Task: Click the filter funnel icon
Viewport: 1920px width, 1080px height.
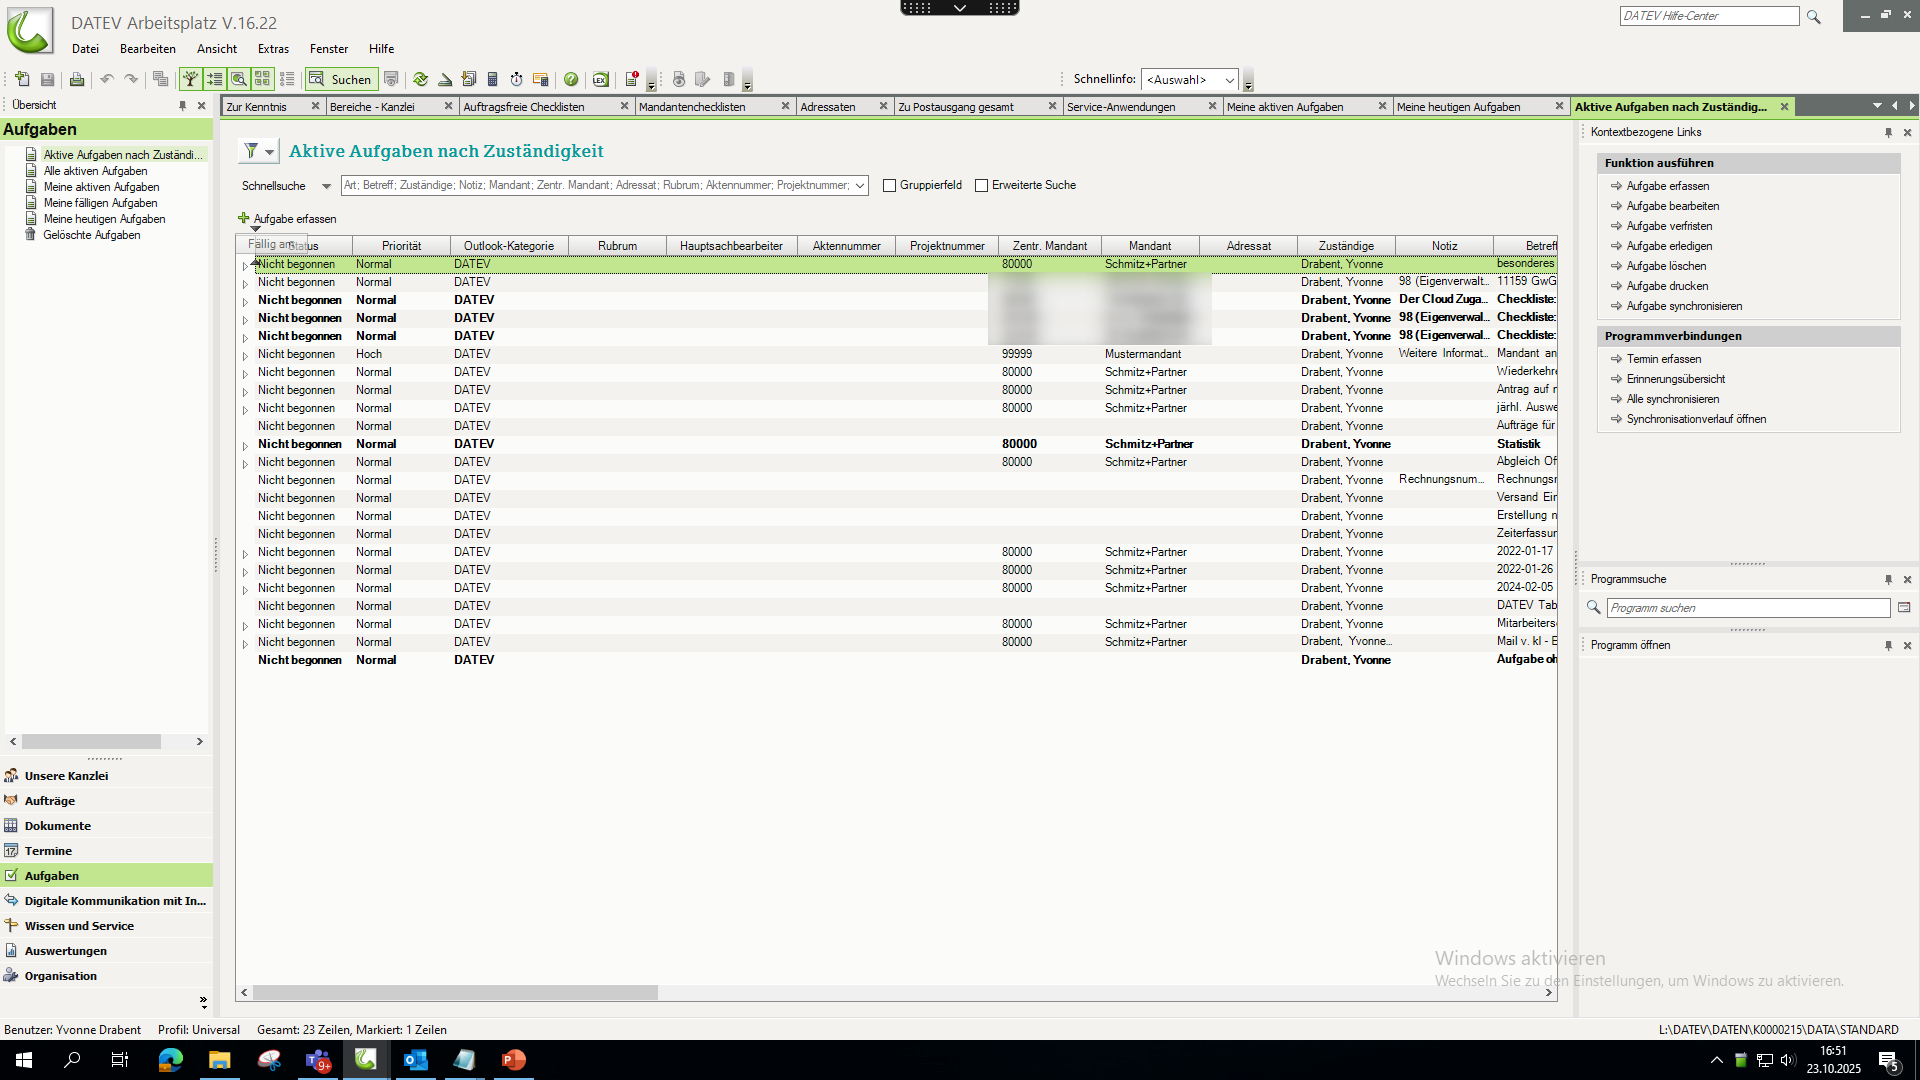Action: [x=251, y=151]
